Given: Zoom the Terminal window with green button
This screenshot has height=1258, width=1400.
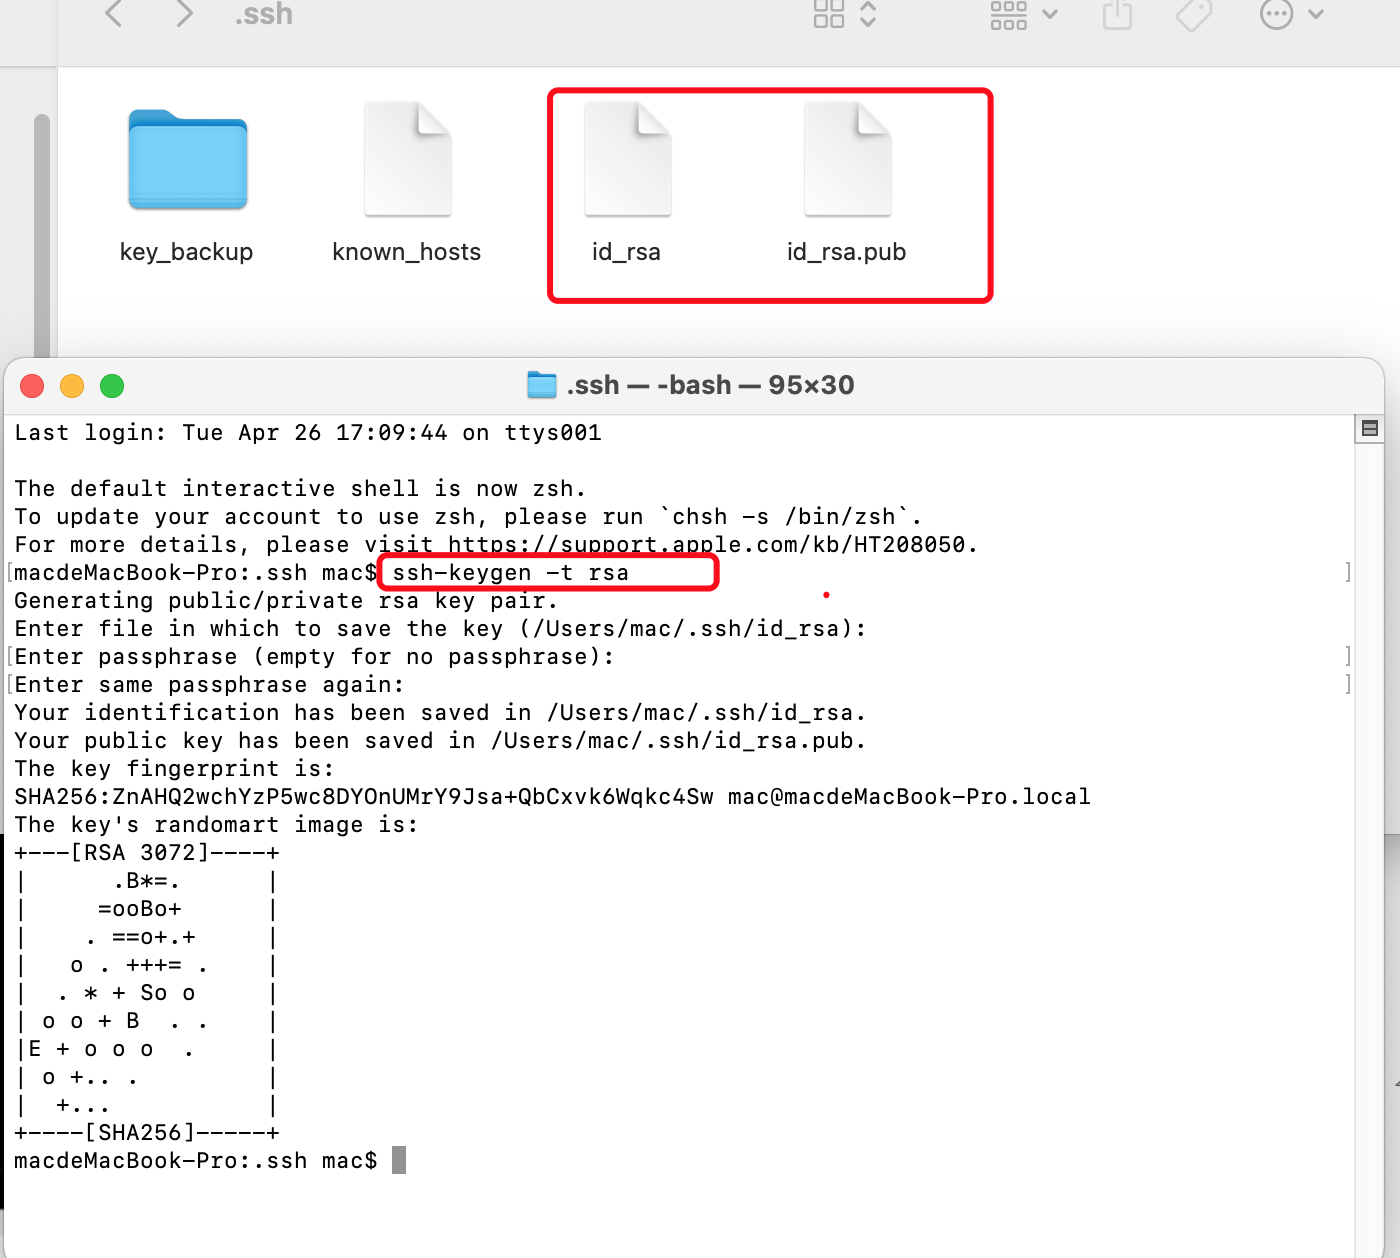Looking at the screenshot, I should [112, 386].
